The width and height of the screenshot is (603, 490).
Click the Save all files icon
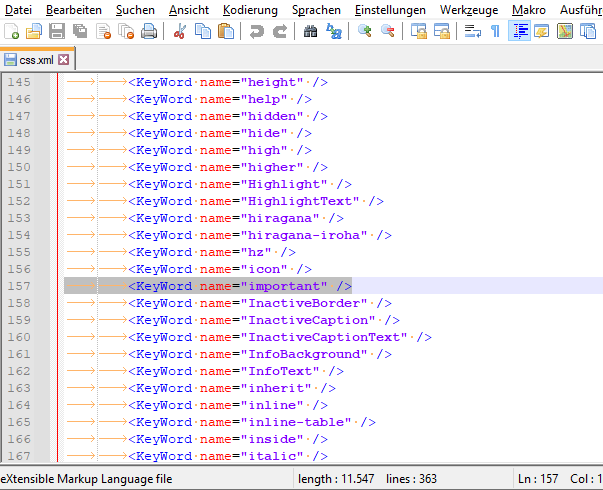coord(79,32)
